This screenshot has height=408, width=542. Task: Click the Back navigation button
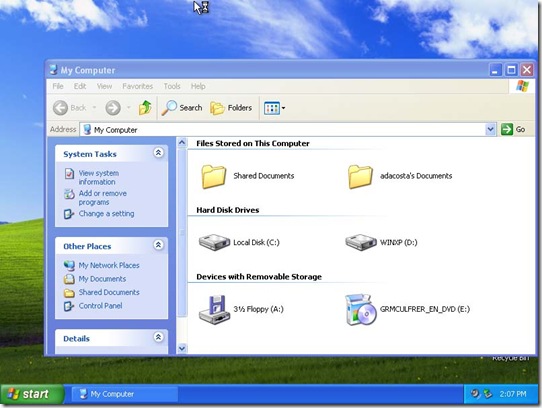tap(69, 108)
